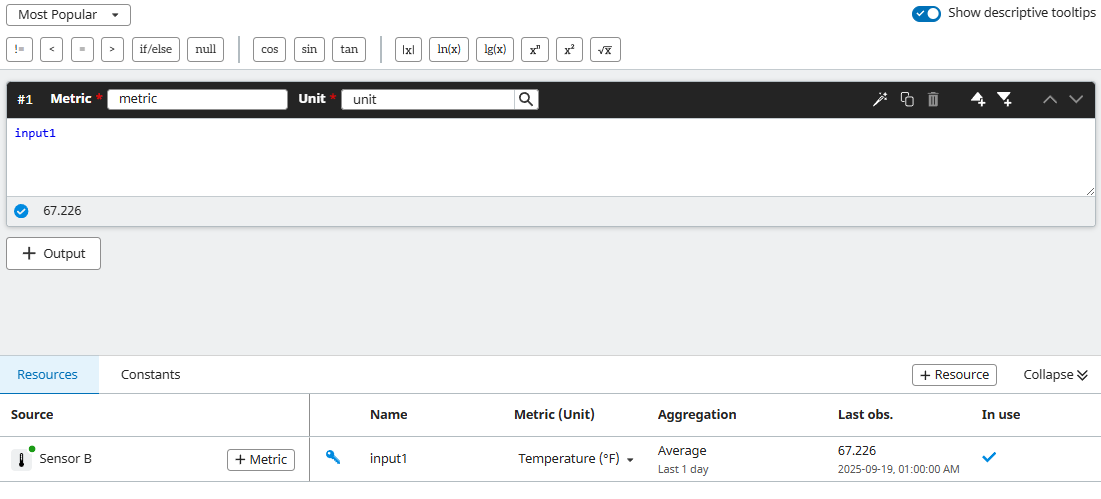Move output #1 up with the chevron
The width and height of the screenshot is (1101, 499).
pos(1050,99)
